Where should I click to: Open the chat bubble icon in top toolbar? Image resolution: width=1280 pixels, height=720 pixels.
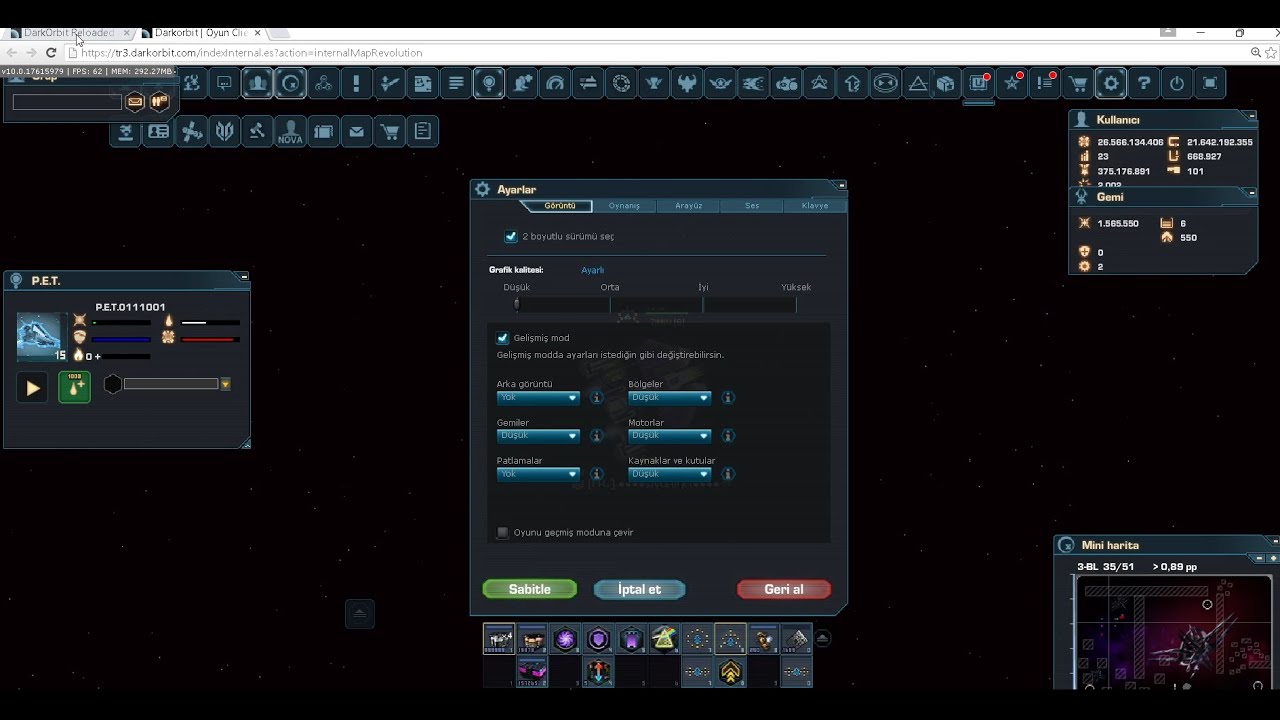tap(224, 84)
